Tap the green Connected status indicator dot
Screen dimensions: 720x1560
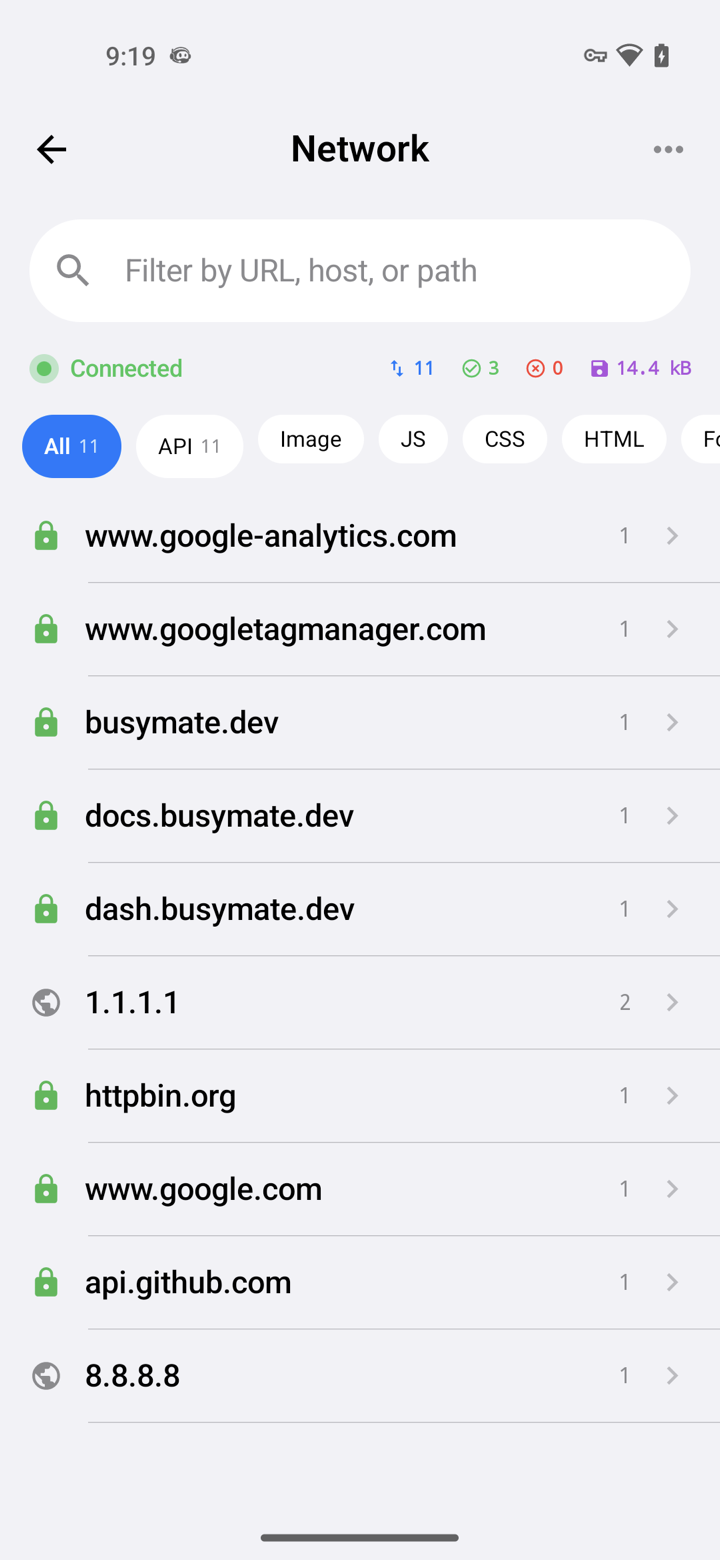pyautogui.click(x=44, y=368)
